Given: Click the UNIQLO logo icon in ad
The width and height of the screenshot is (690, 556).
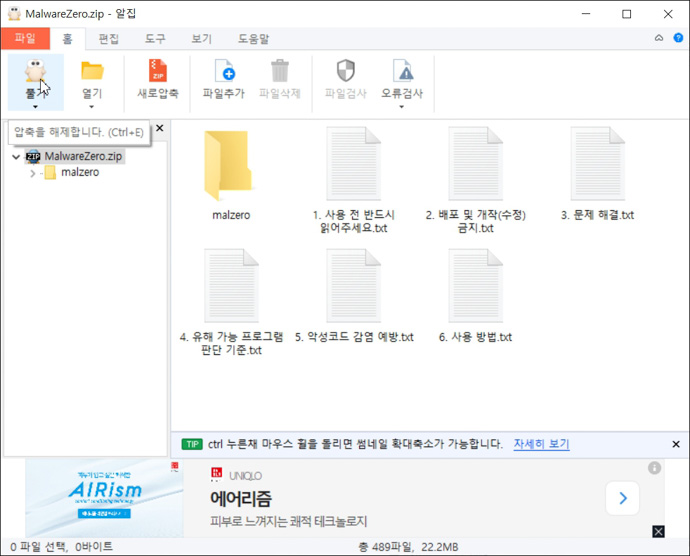Looking at the screenshot, I should (x=217, y=474).
